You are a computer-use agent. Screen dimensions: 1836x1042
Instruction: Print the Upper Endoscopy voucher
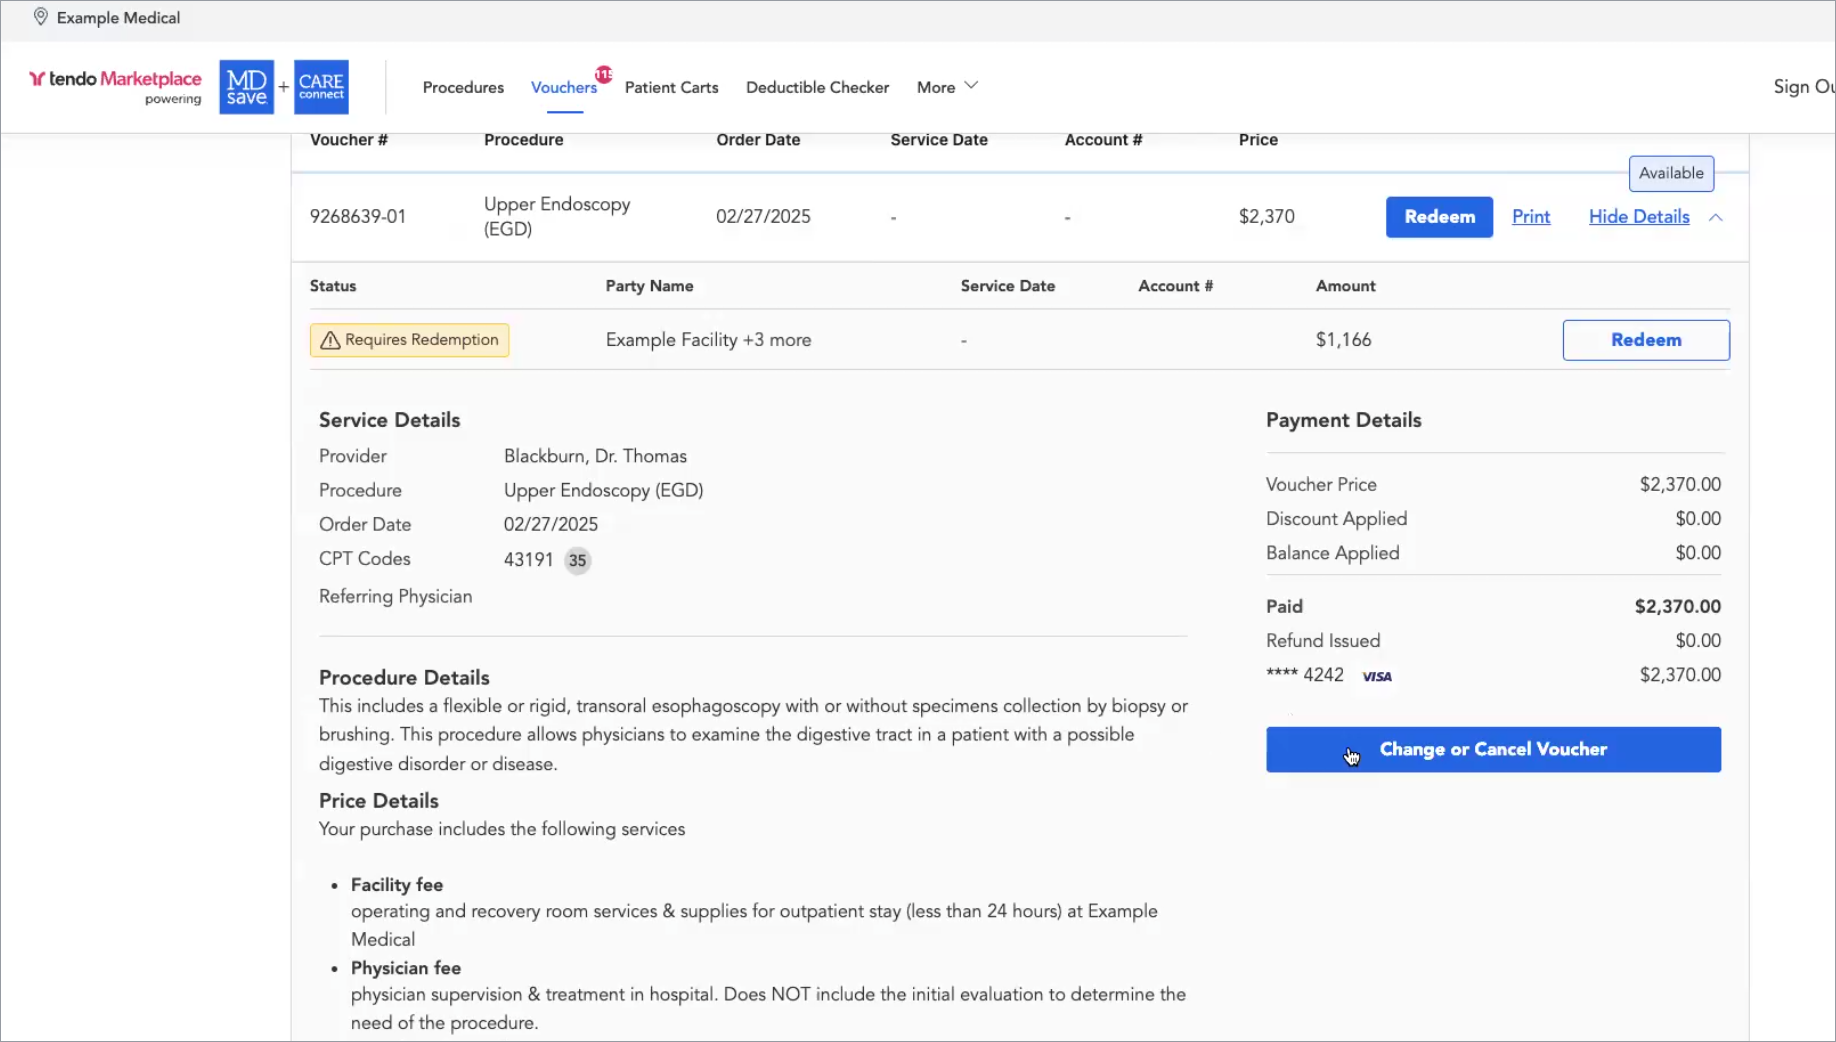[x=1530, y=217]
